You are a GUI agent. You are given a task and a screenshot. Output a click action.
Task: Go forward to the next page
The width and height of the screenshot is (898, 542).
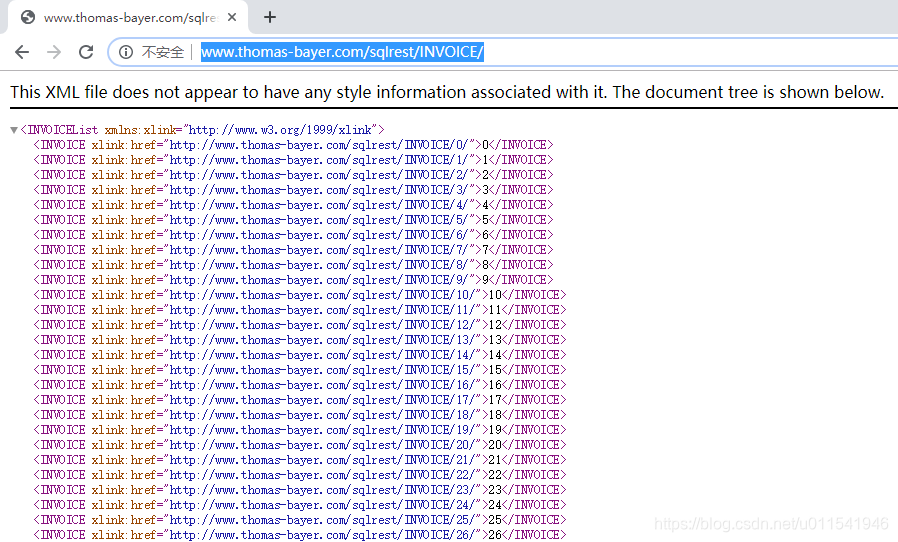[54, 52]
